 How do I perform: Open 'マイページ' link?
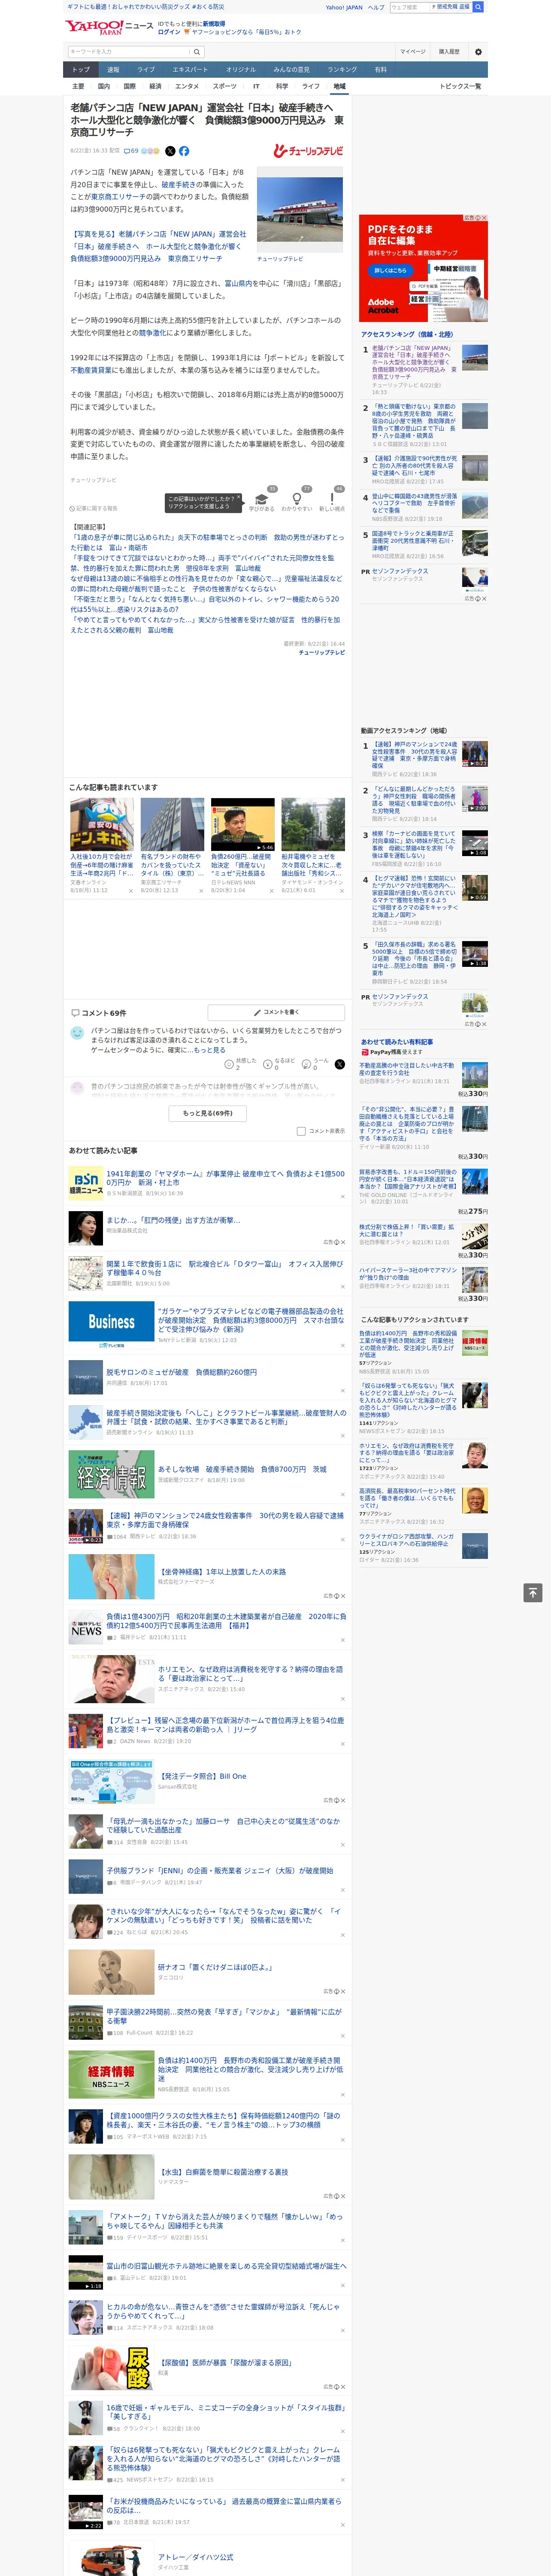tap(412, 51)
